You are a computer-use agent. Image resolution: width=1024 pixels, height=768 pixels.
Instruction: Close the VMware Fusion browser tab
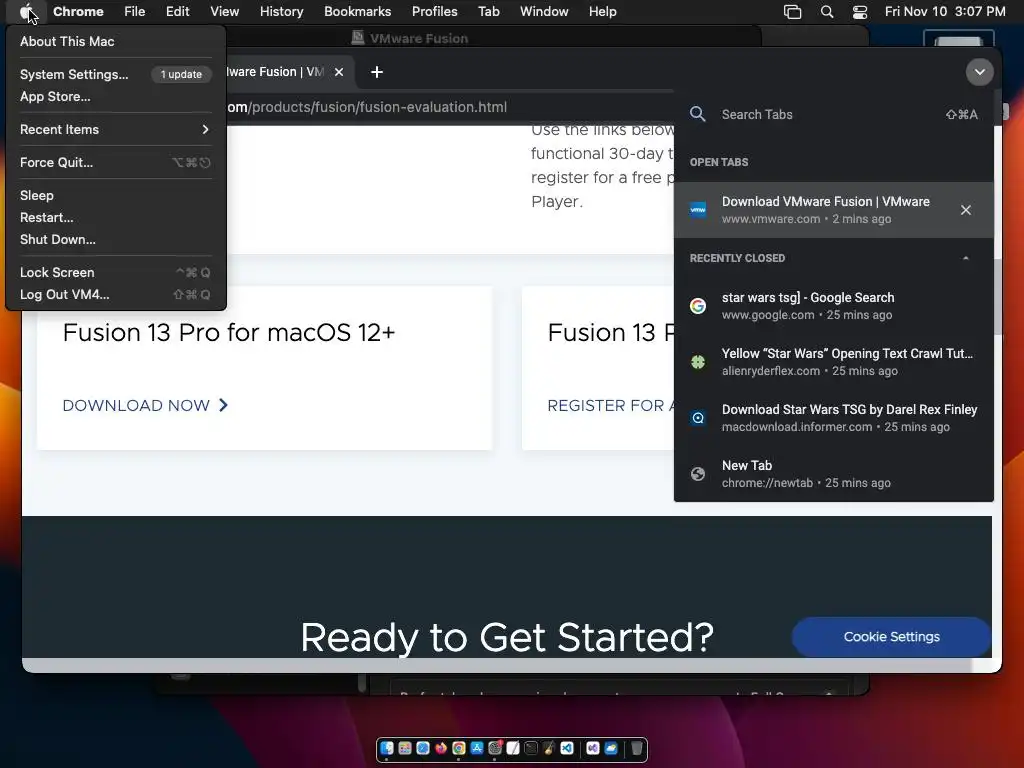[339, 72]
